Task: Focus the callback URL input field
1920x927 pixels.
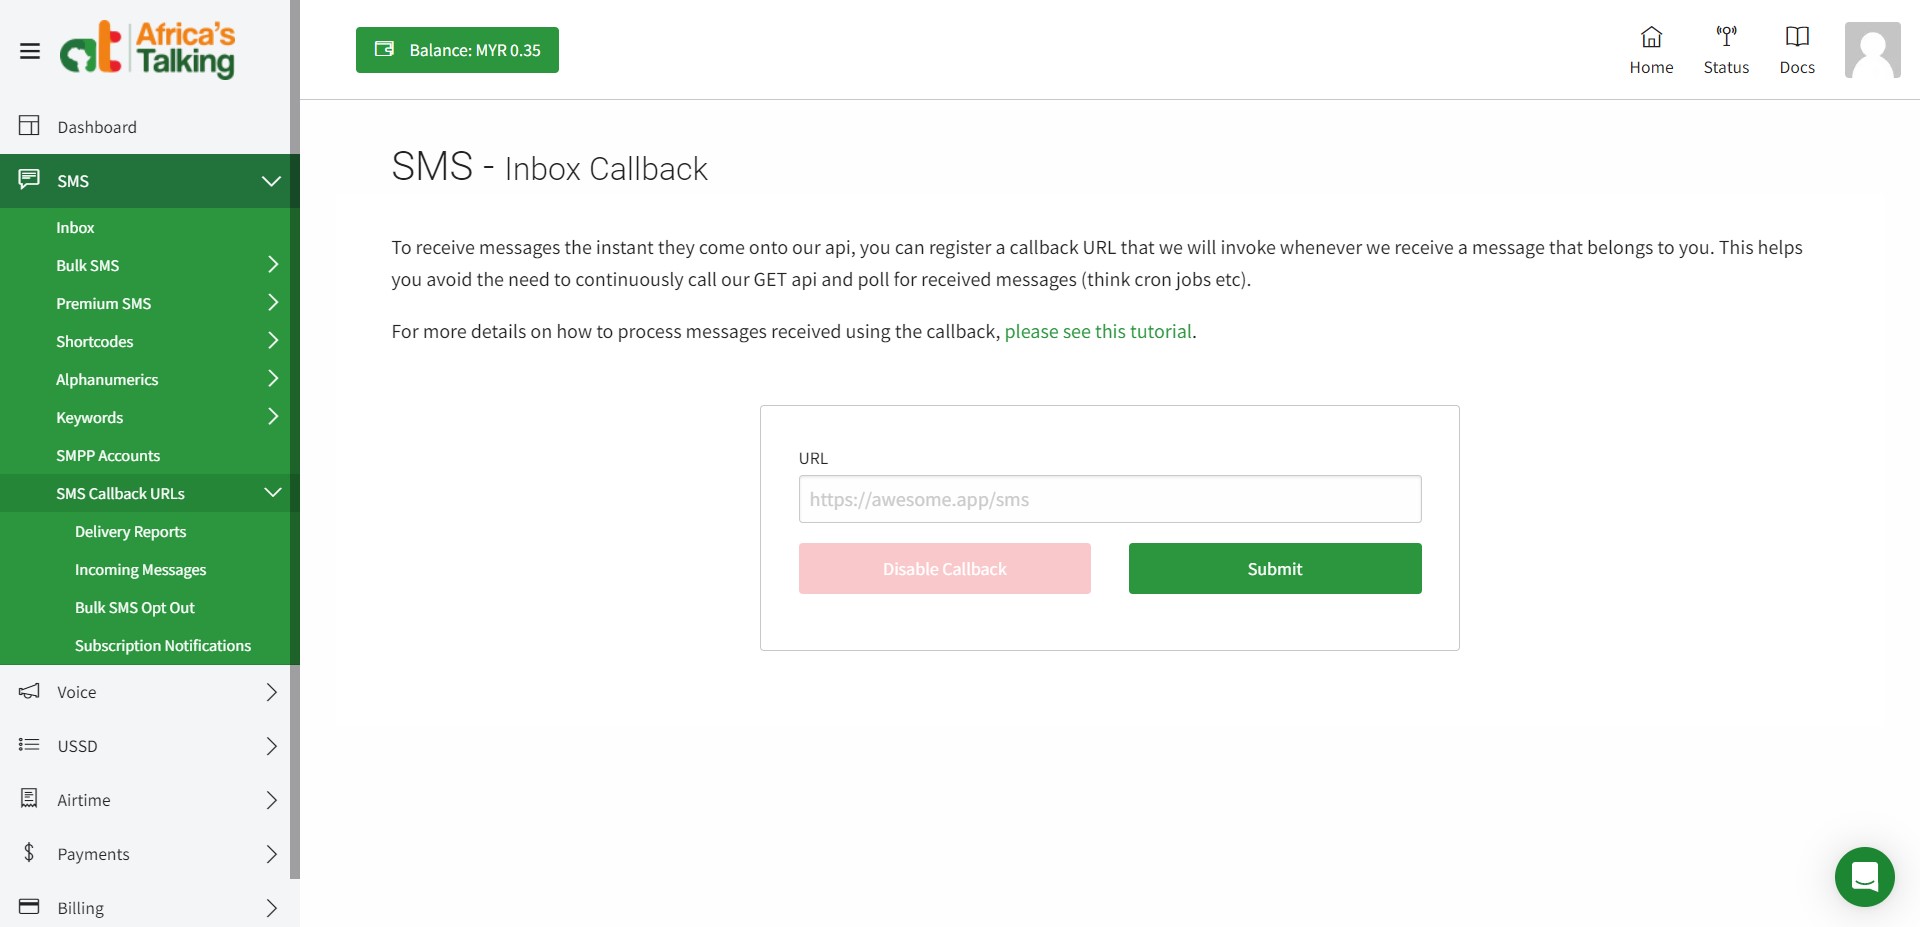Action: pyautogui.click(x=1109, y=499)
